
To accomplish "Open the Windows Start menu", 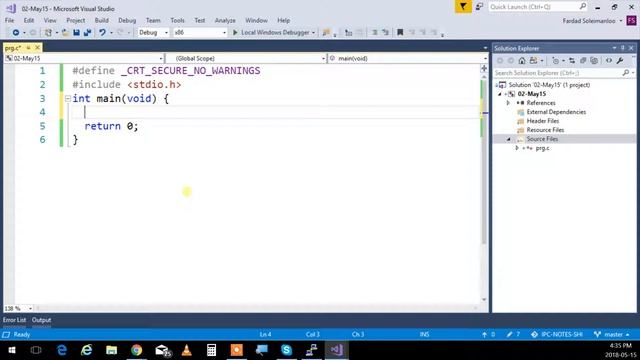I will pyautogui.click(x=11, y=350).
